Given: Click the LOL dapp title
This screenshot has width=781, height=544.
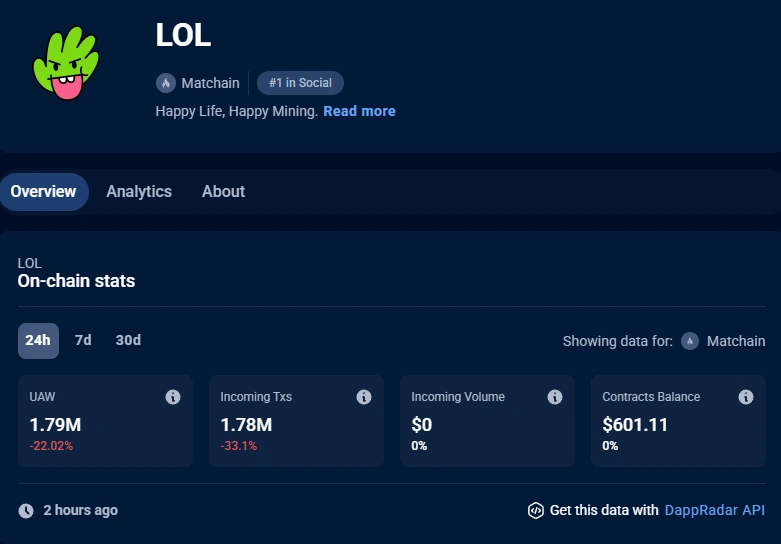Looking at the screenshot, I should click(183, 35).
